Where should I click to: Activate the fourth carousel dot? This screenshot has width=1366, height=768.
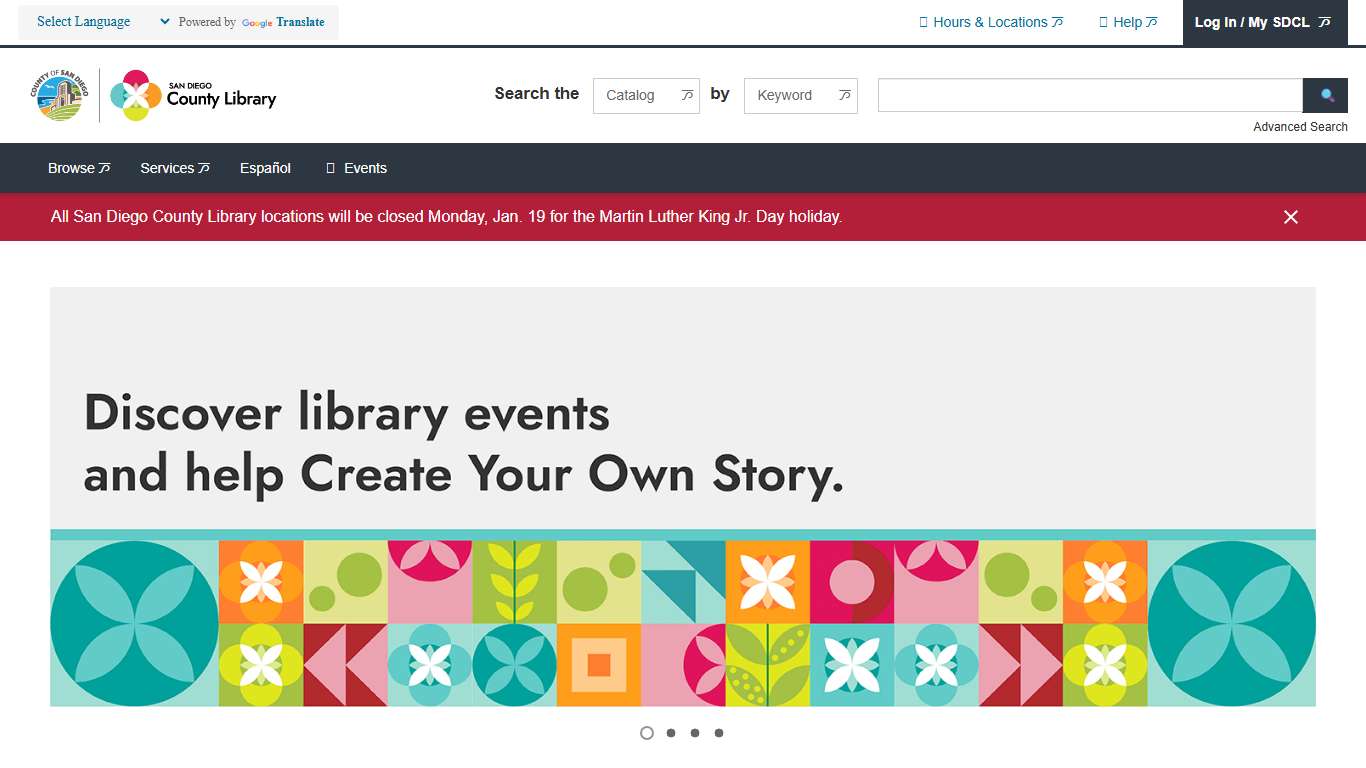(x=719, y=733)
